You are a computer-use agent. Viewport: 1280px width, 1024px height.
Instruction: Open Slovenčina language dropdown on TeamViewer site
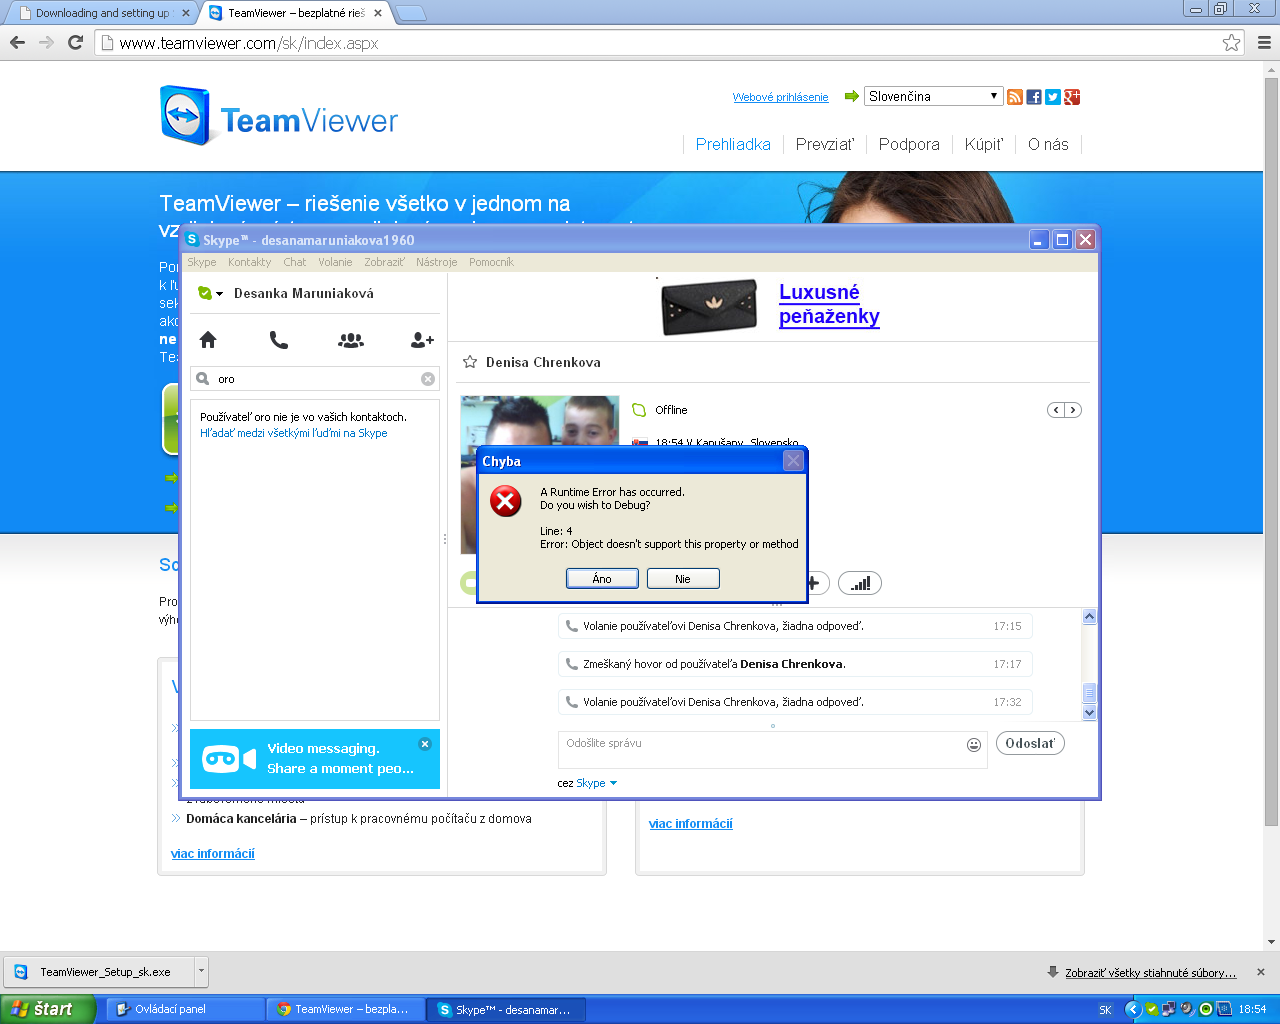pyautogui.click(x=933, y=96)
